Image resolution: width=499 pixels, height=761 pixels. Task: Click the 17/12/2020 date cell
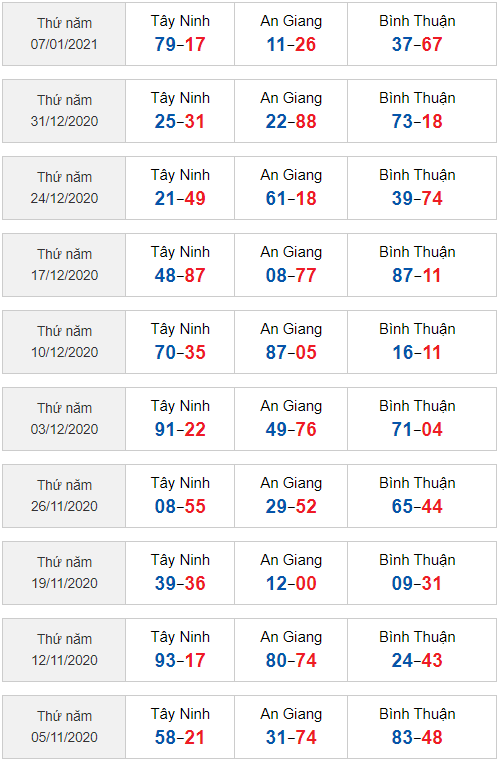pos(64,265)
